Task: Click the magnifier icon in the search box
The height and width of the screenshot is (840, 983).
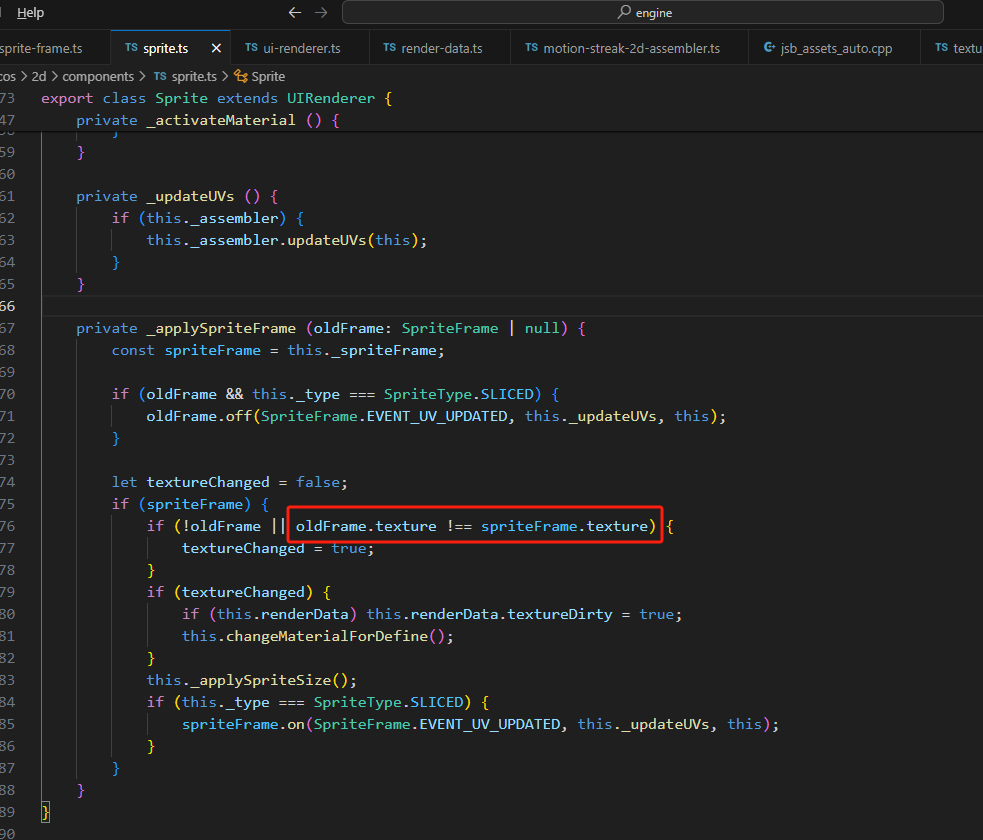Action: tap(624, 13)
